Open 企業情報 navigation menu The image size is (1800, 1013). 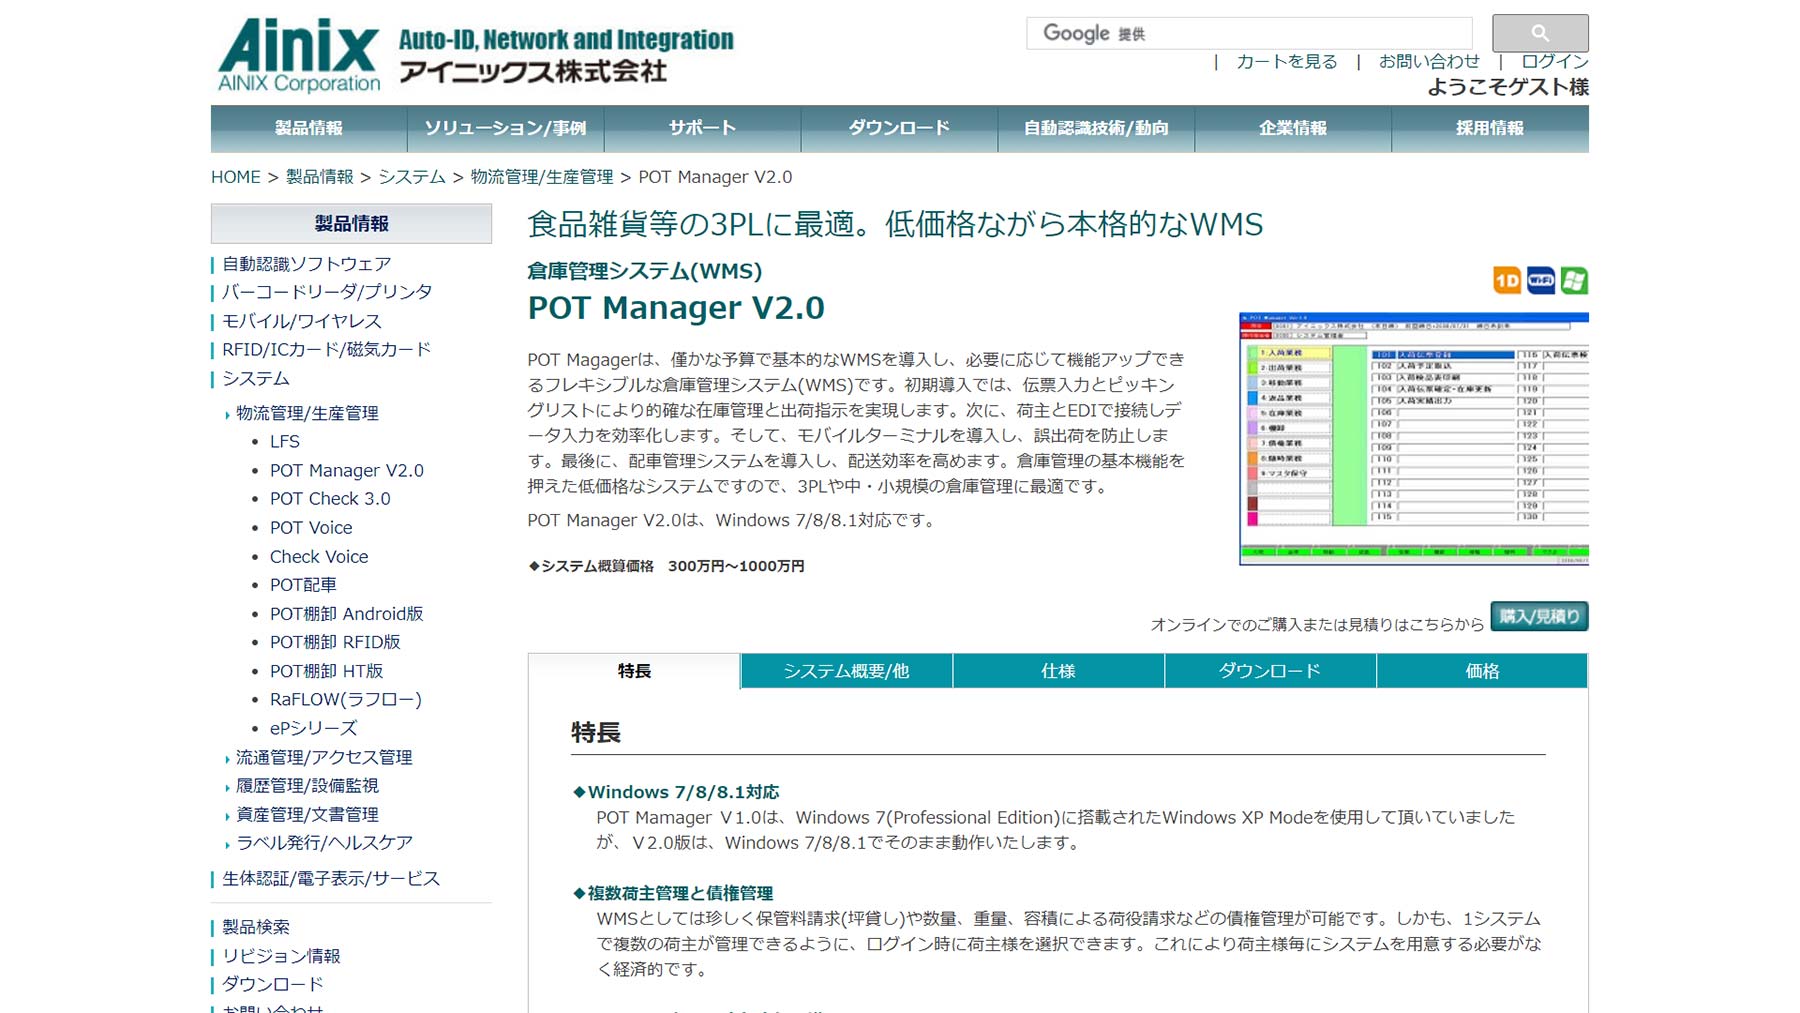[1293, 128]
